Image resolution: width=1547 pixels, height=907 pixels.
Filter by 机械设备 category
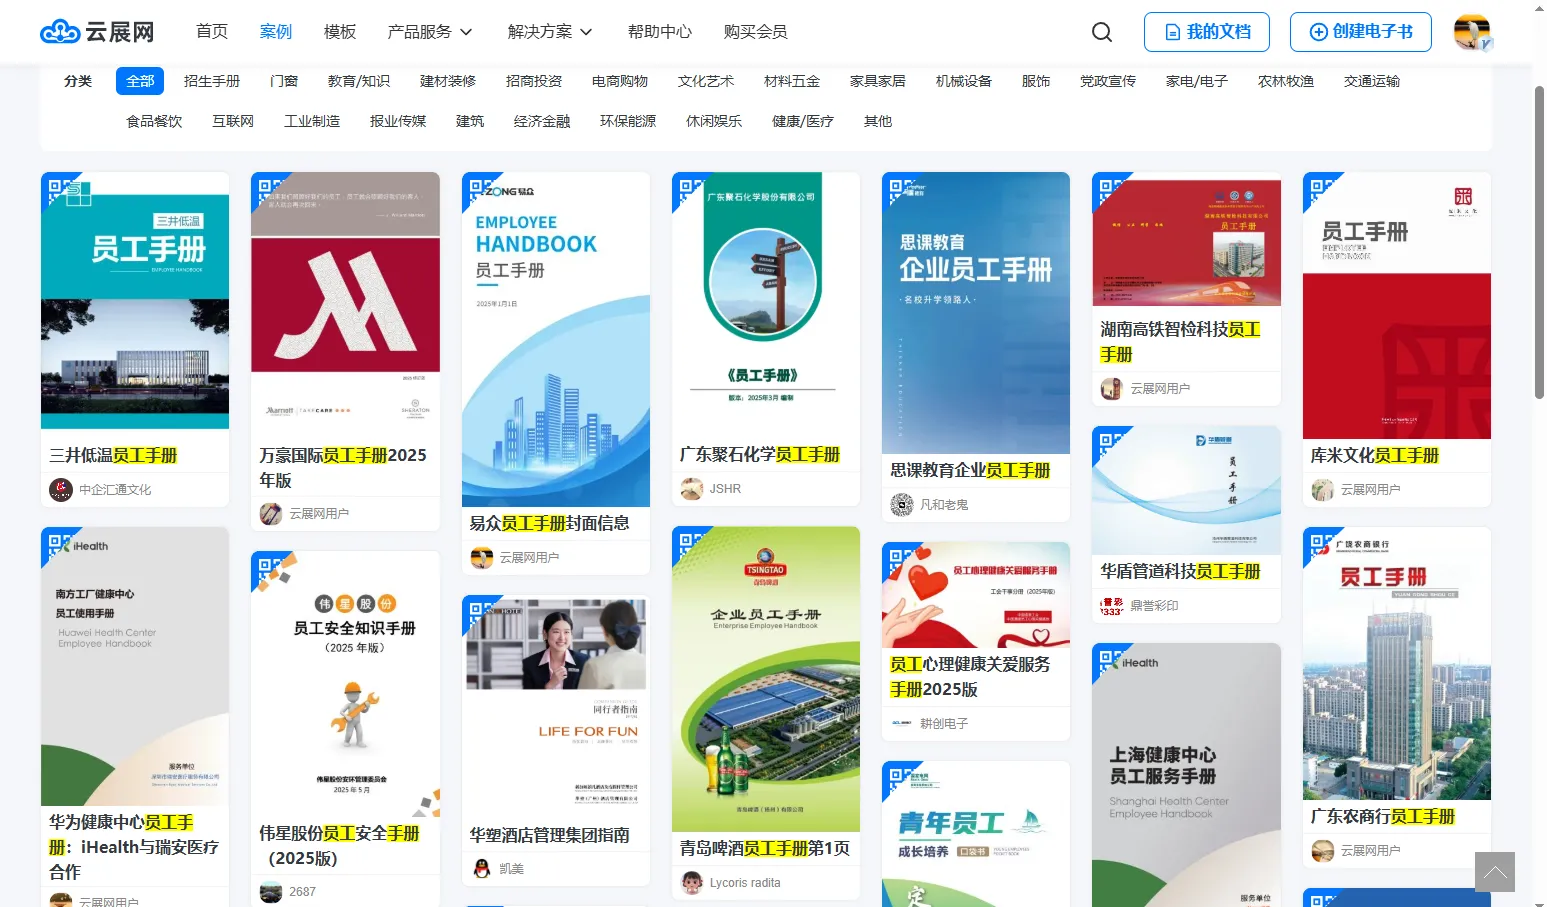pos(964,81)
